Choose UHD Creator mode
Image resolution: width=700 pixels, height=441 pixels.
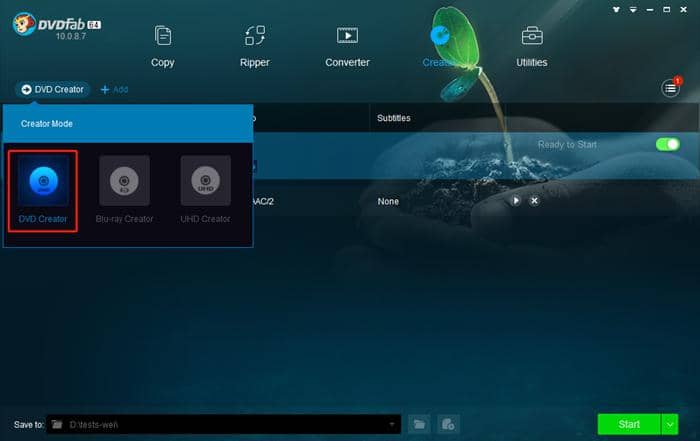tap(205, 181)
